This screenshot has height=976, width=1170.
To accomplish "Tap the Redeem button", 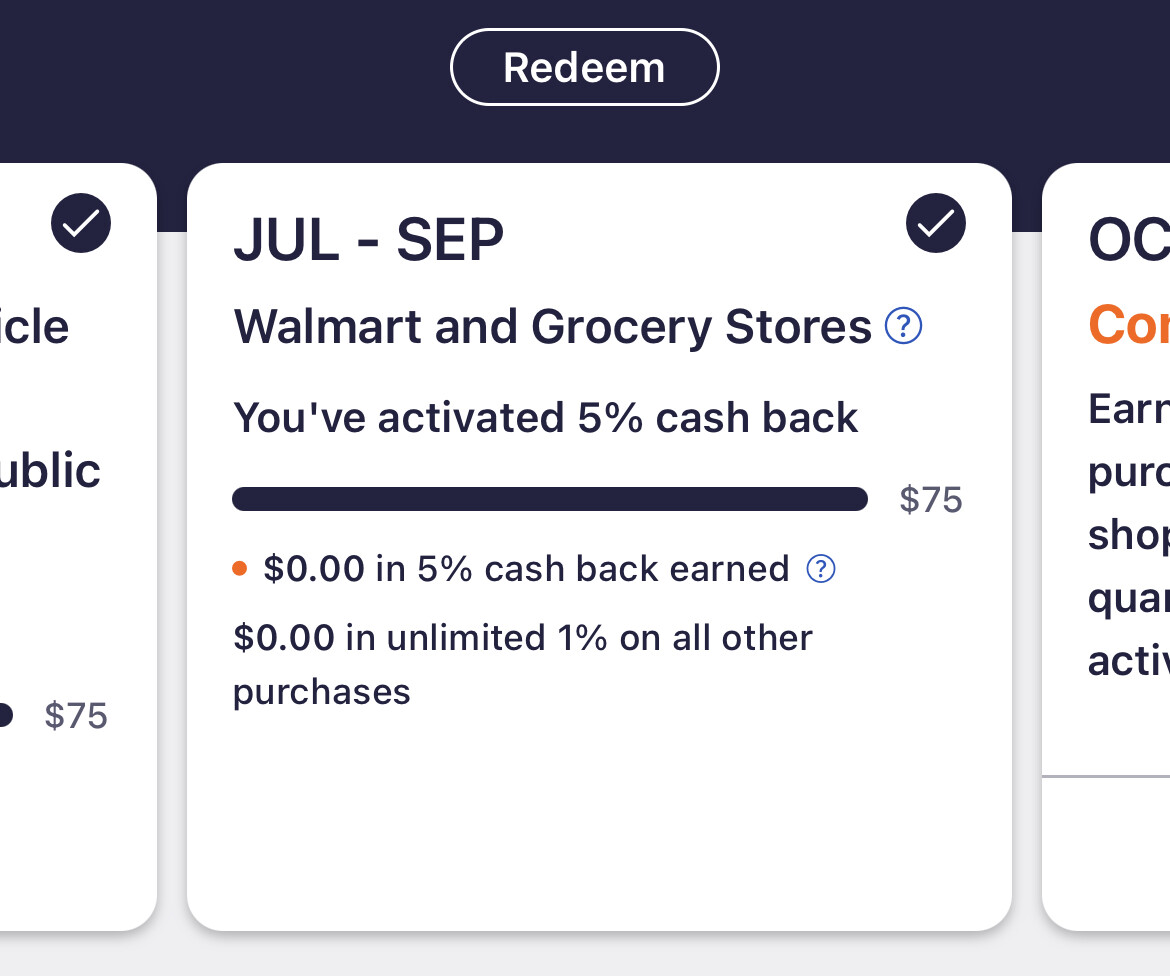I will click(x=584, y=67).
